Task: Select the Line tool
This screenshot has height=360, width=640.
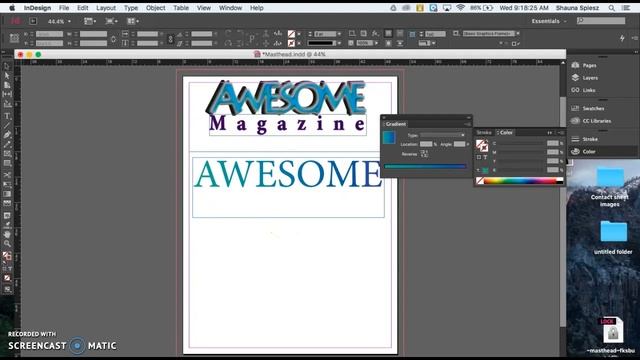Action: pyautogui.click(x=7, y=125)
